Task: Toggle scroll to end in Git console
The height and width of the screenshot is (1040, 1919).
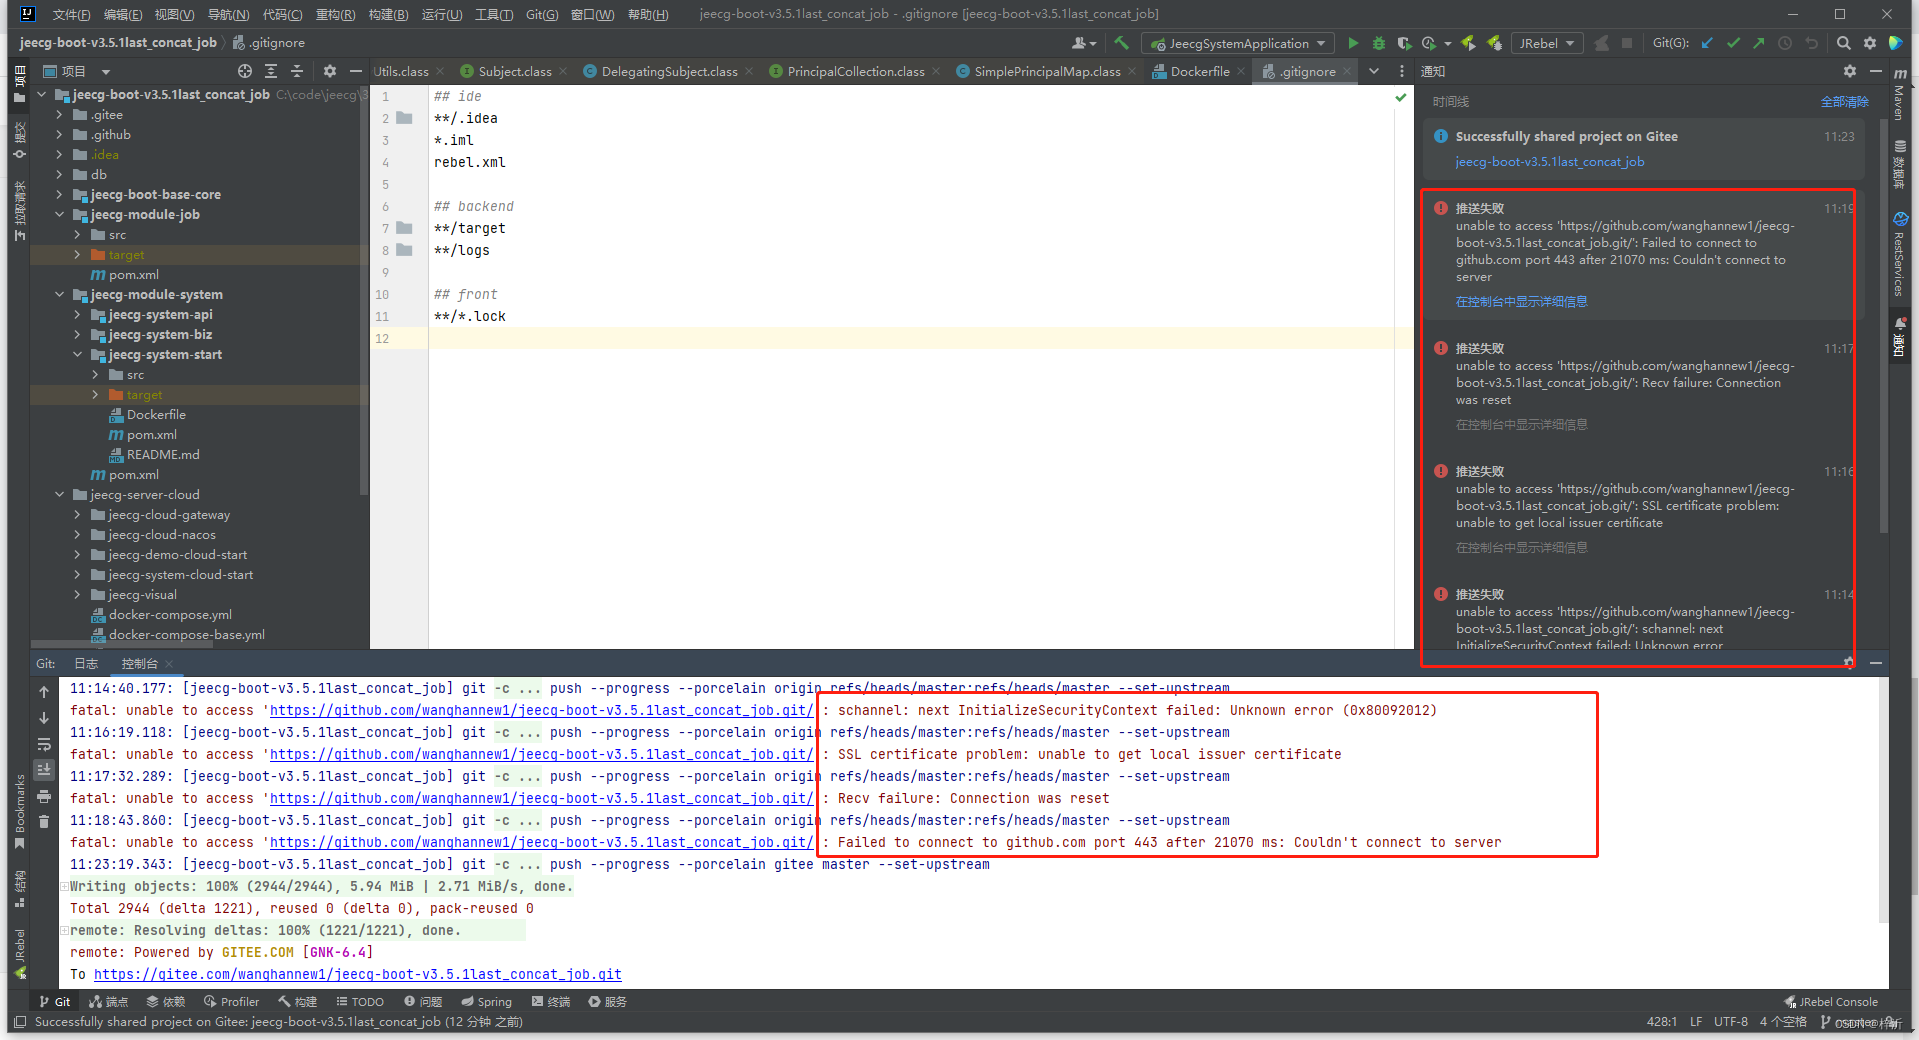Action: pyautogui.click(x=44, y=770)
